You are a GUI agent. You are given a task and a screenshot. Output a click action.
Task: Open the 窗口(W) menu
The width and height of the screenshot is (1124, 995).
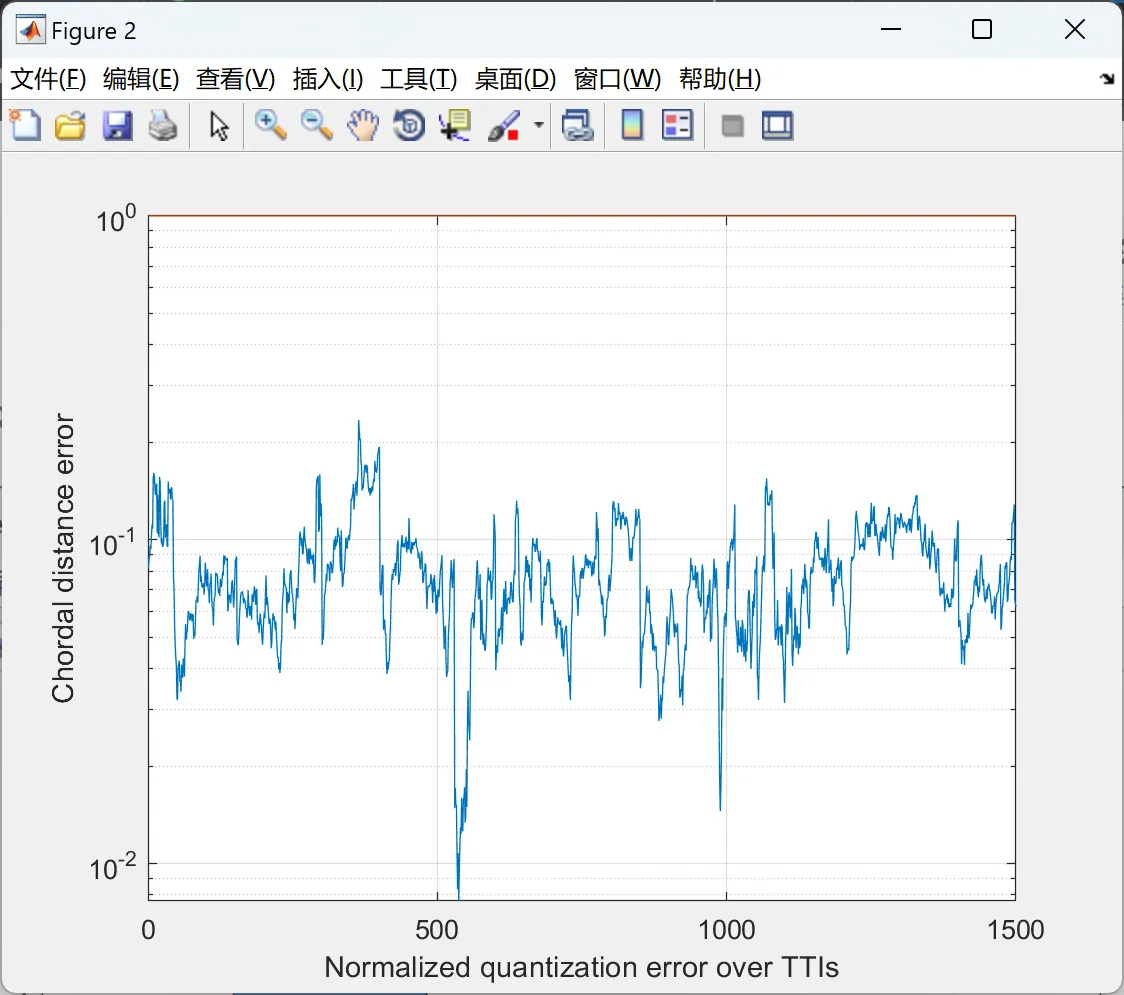pyautogui.click(x=617, y=79)
